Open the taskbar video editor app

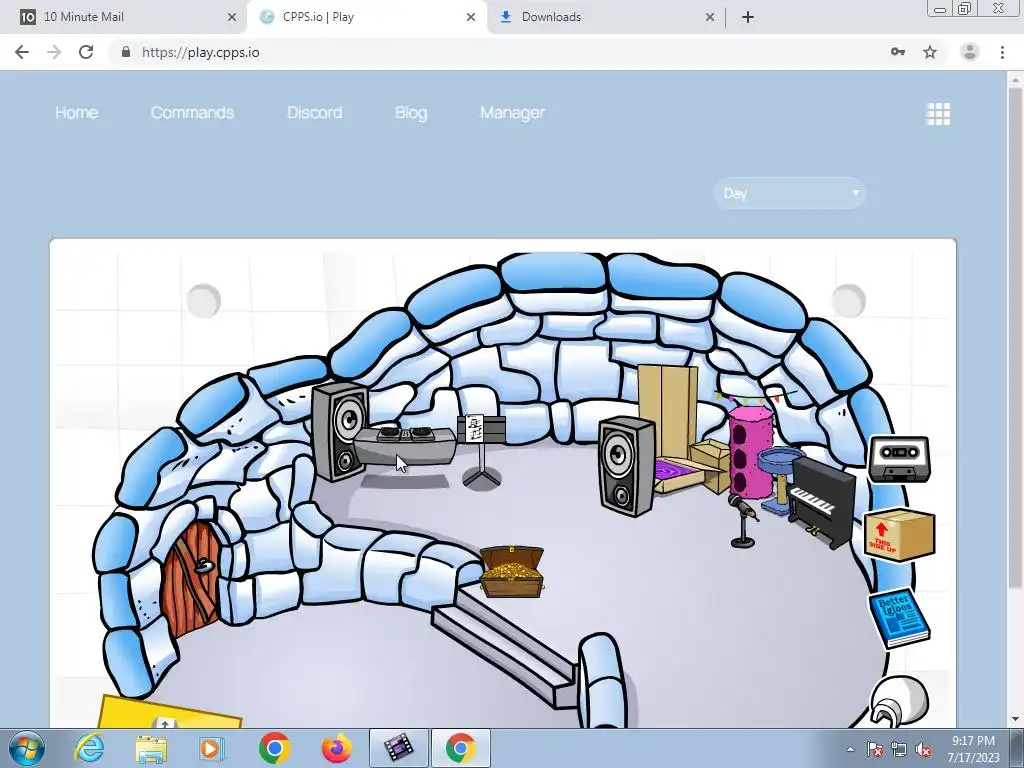(x=398, y=748)
